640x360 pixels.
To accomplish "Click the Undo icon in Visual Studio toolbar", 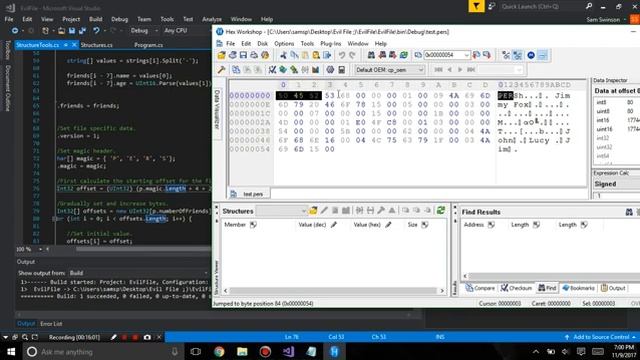I will click(x=96, y=31).
